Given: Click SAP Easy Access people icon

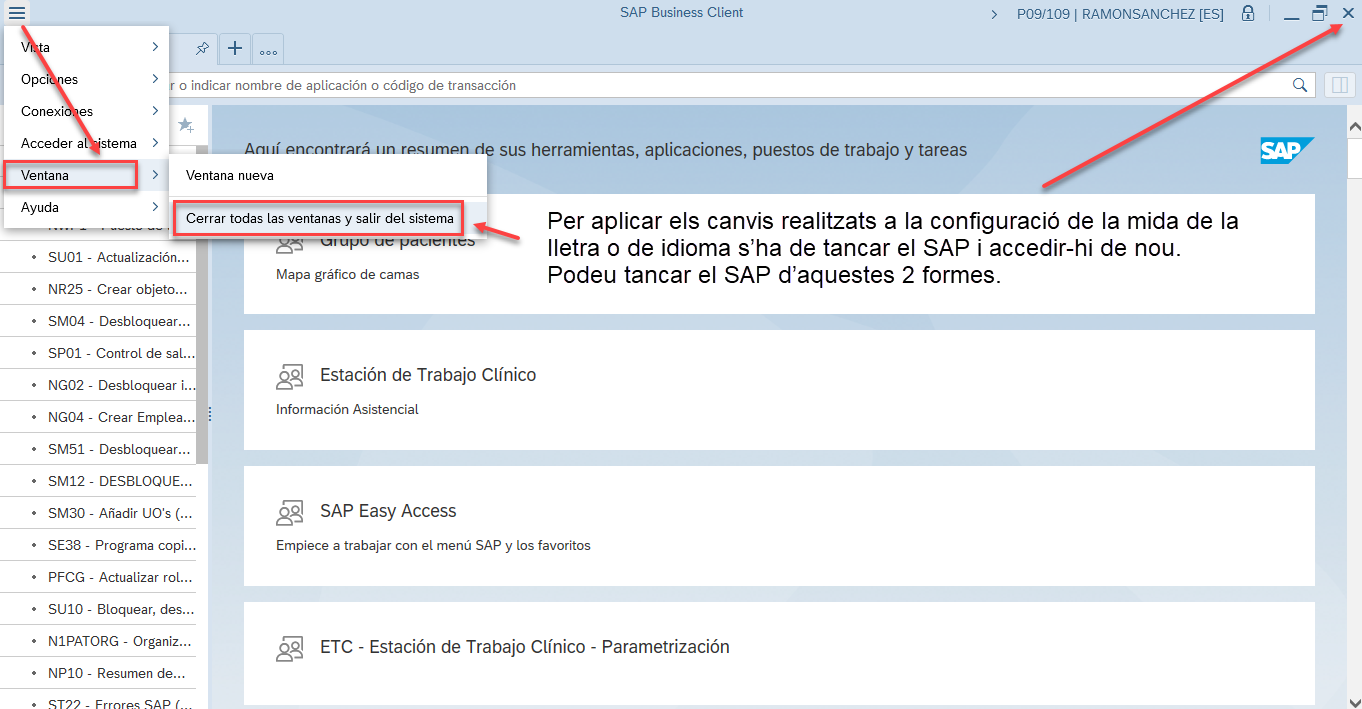Looking at the screenshot, I should coord(289,512).
